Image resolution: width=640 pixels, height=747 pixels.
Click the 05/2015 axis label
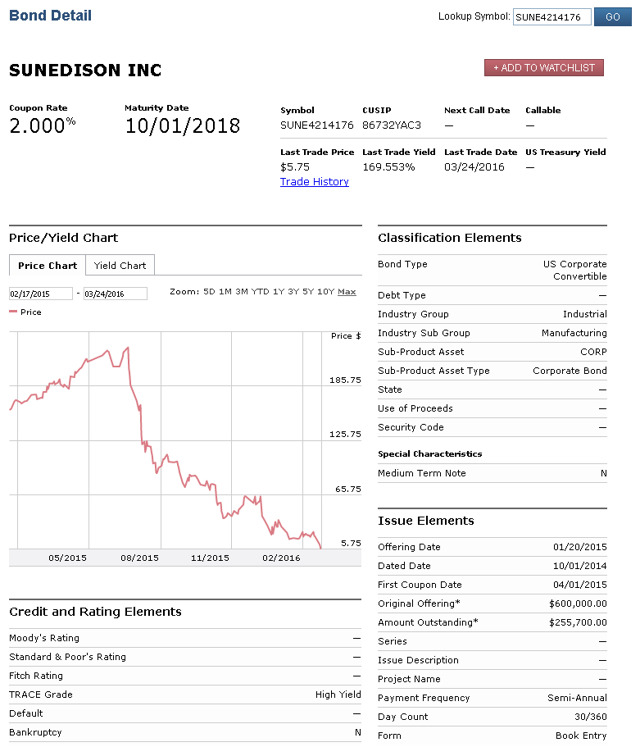(67, 557)
